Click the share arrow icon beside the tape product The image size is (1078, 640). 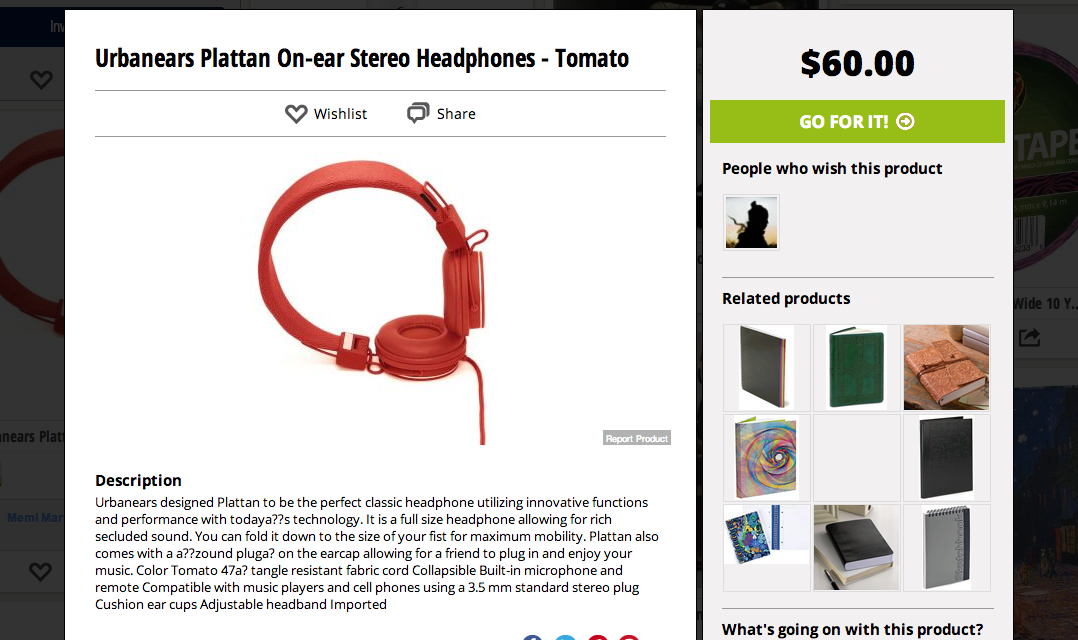coord(1029,337)
